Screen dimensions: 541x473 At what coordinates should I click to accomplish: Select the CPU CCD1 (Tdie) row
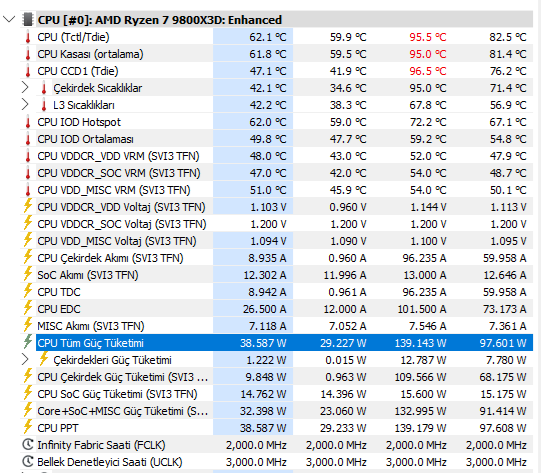pyautogui.click(x=277, y=71)
